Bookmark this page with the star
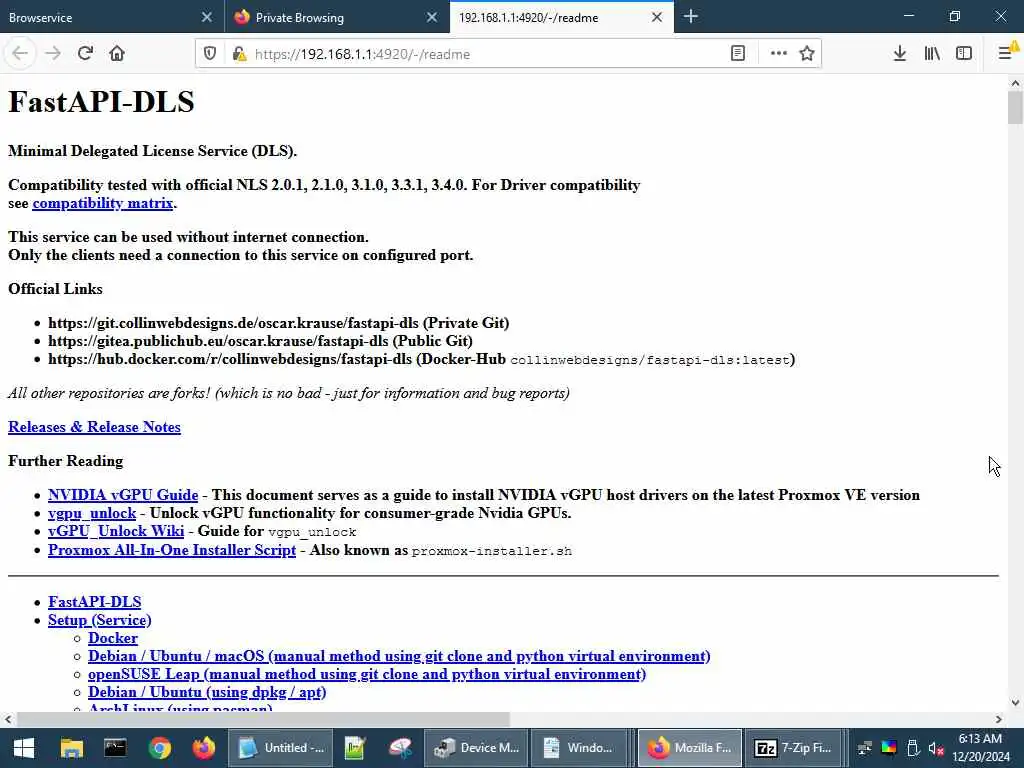Image resolution: width=1024 pixels, height=768 pixels. [807, 54]
